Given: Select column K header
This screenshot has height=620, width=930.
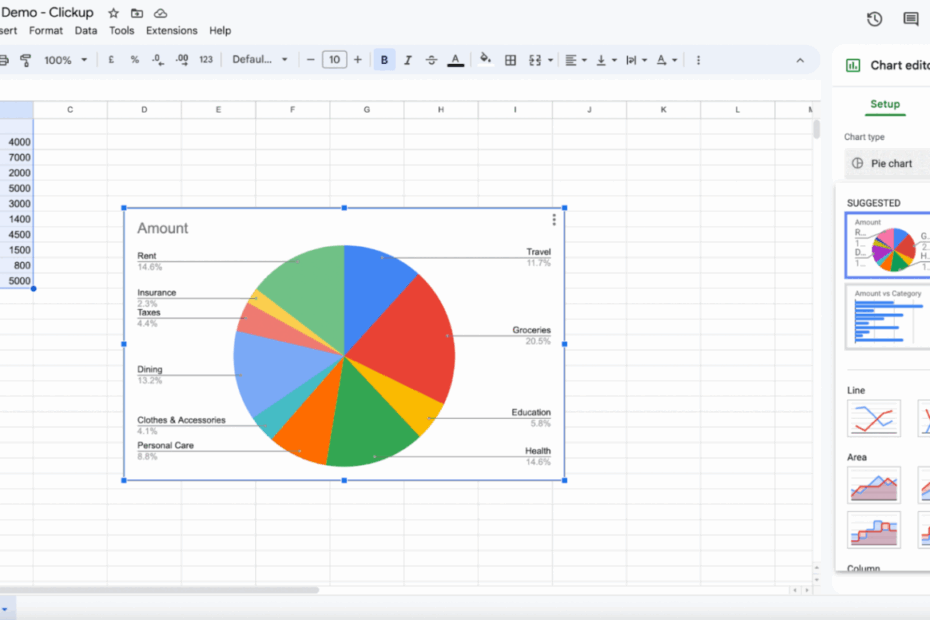Looking at the screenshot, I should (663, 110).
